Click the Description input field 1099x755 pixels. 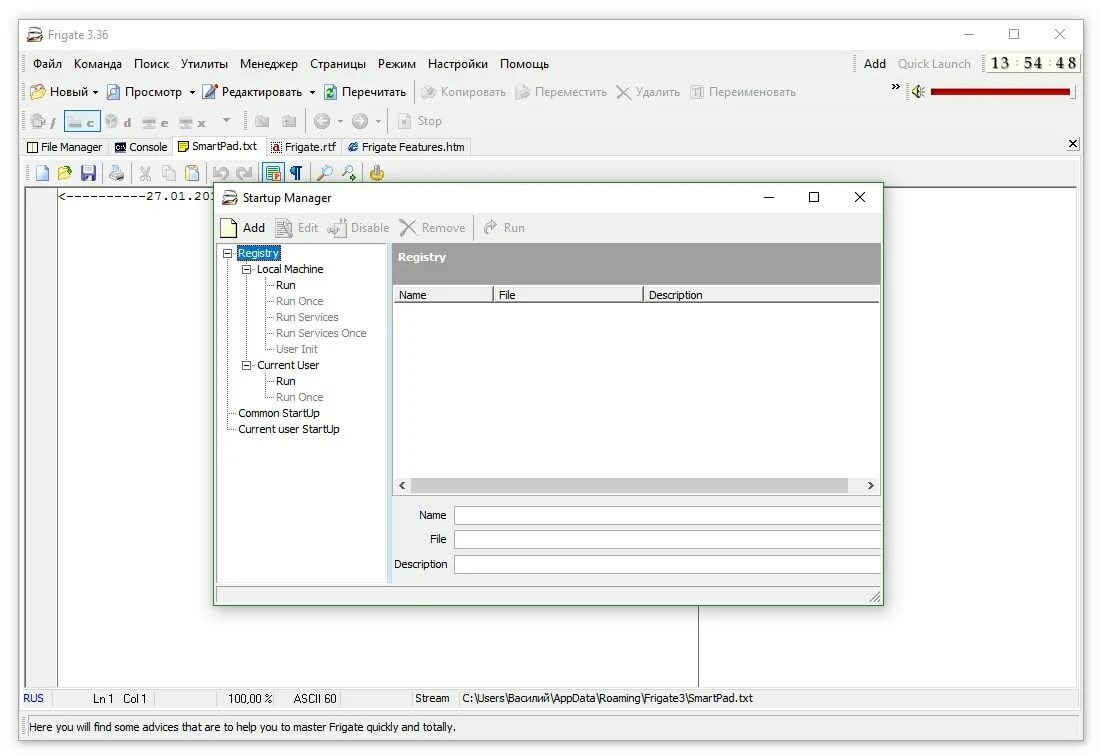(x=667, y=564)
